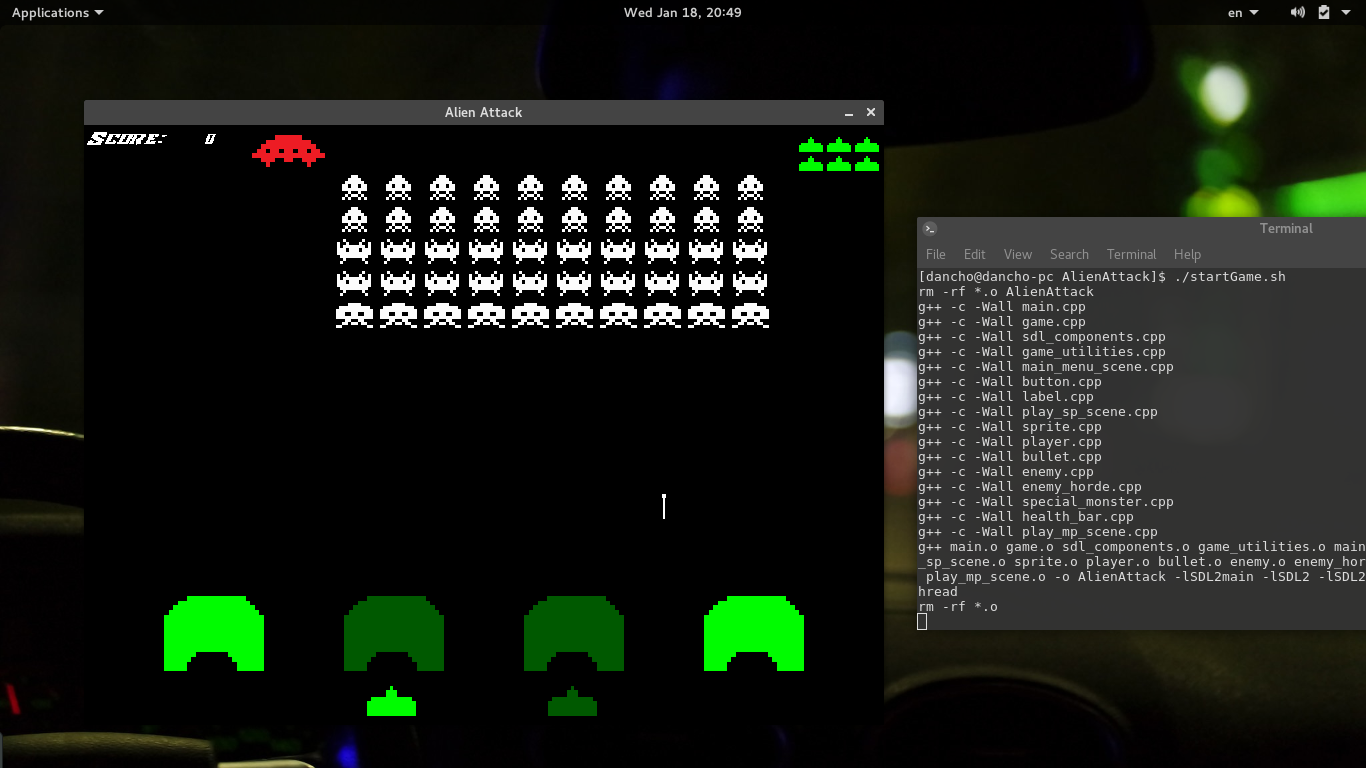Image resolution: width=1366 pixels, height=768 pixels.
Task: Click the rightmost bright green shield bunker
Action: pos(754,633)
